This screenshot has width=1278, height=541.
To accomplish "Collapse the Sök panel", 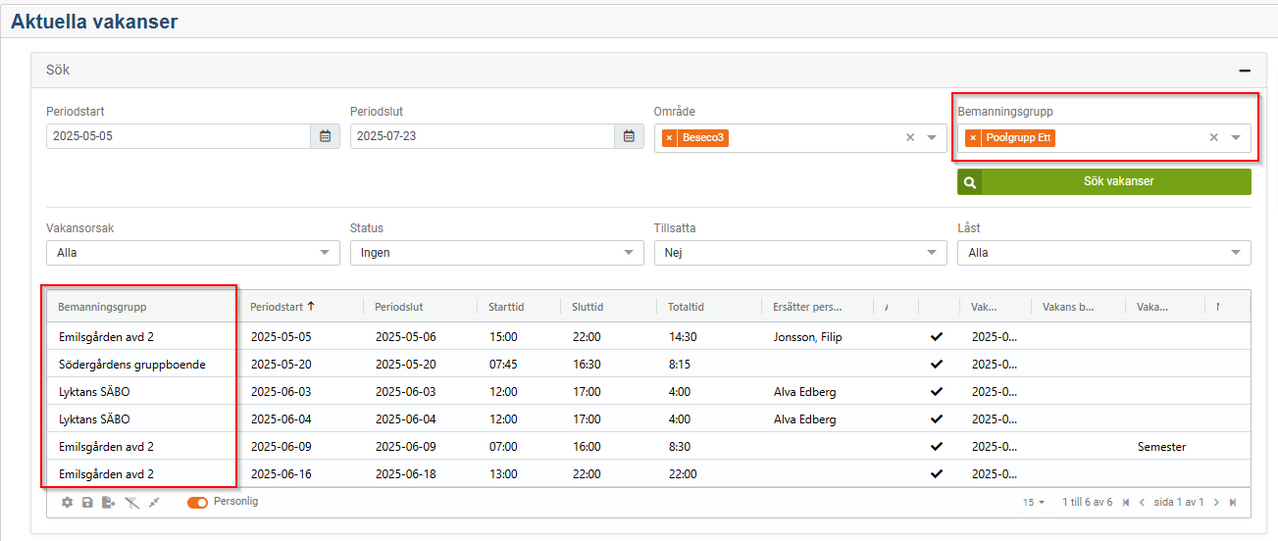I will (x=1245, y=71).
